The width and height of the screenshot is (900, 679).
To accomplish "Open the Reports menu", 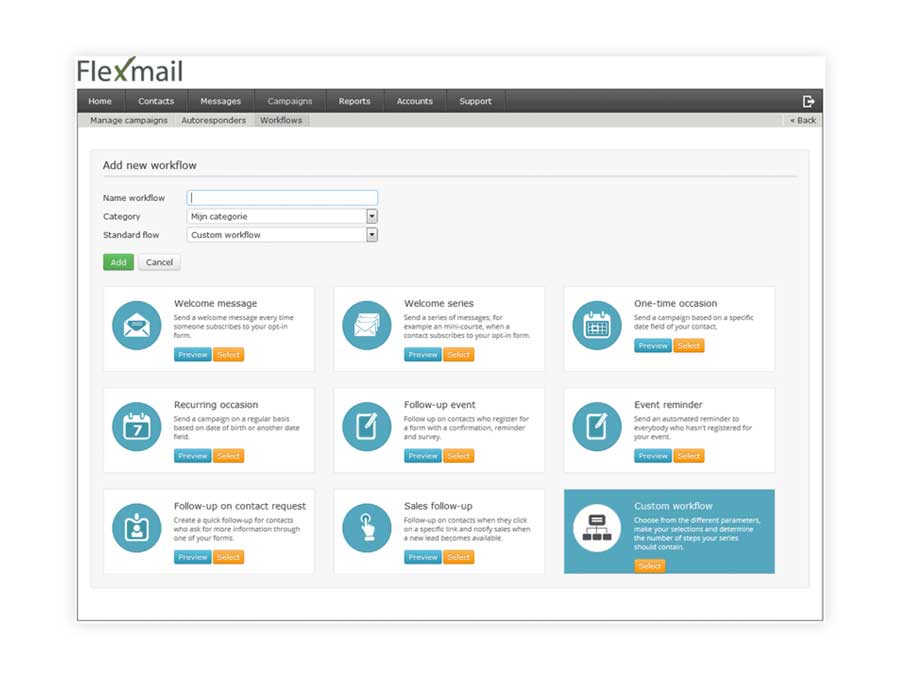I will (354, 101).
